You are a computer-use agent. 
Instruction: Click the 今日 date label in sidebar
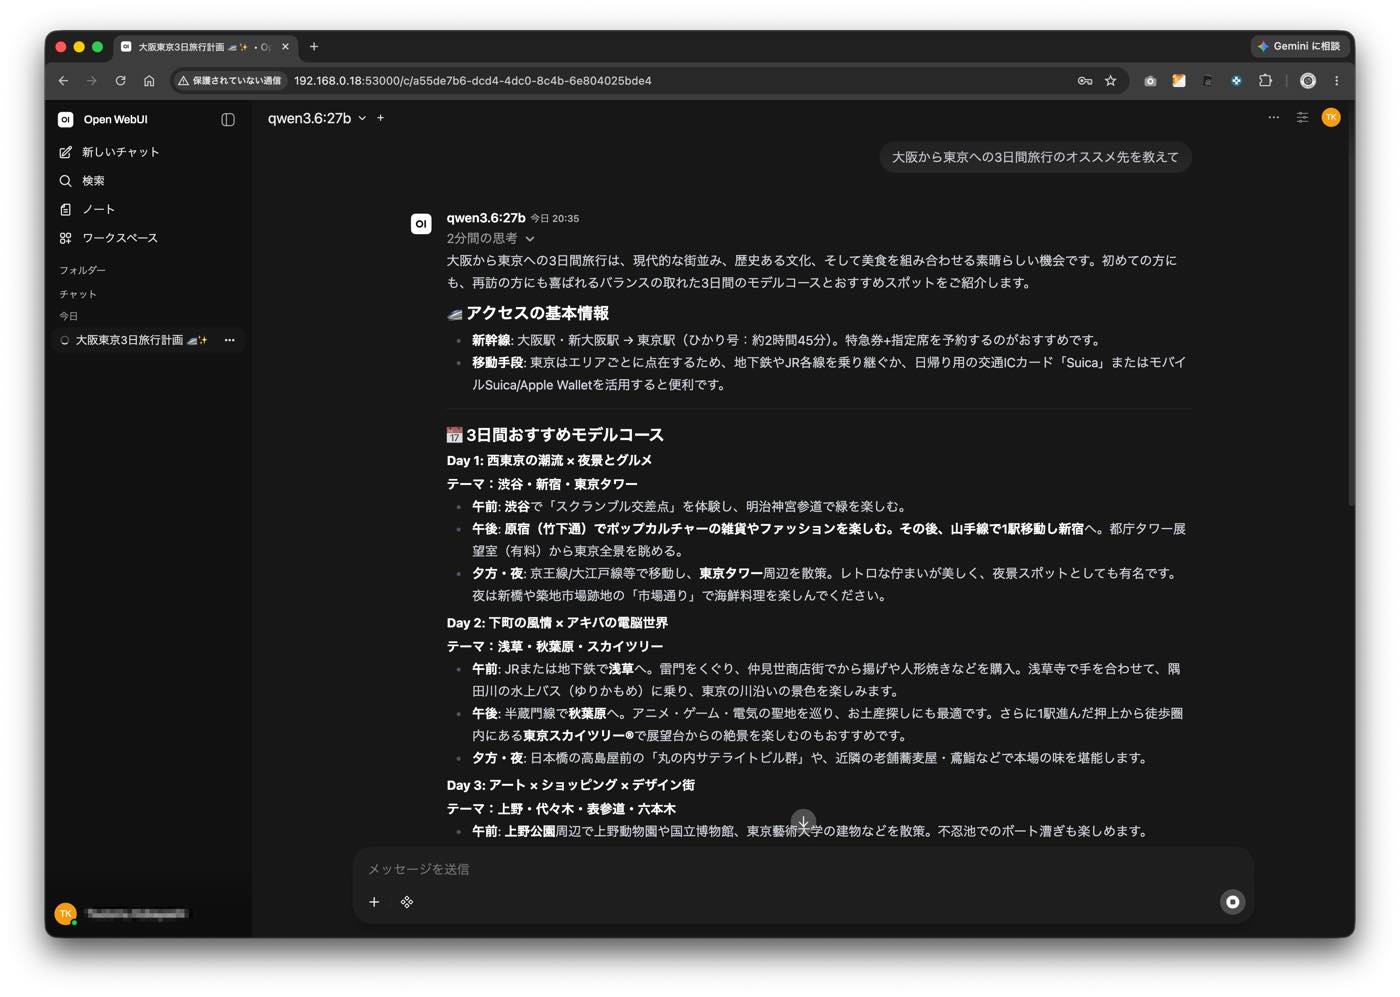pyautogui.click(x=68, y=317)
